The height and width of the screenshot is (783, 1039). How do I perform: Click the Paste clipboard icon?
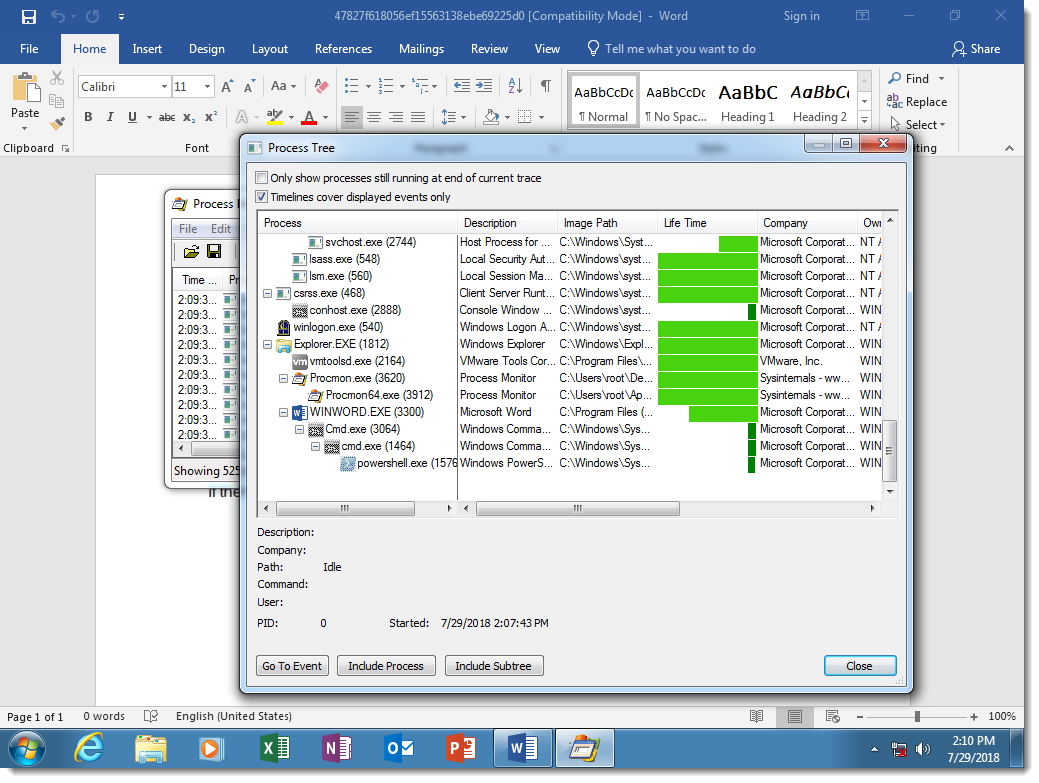26,88
